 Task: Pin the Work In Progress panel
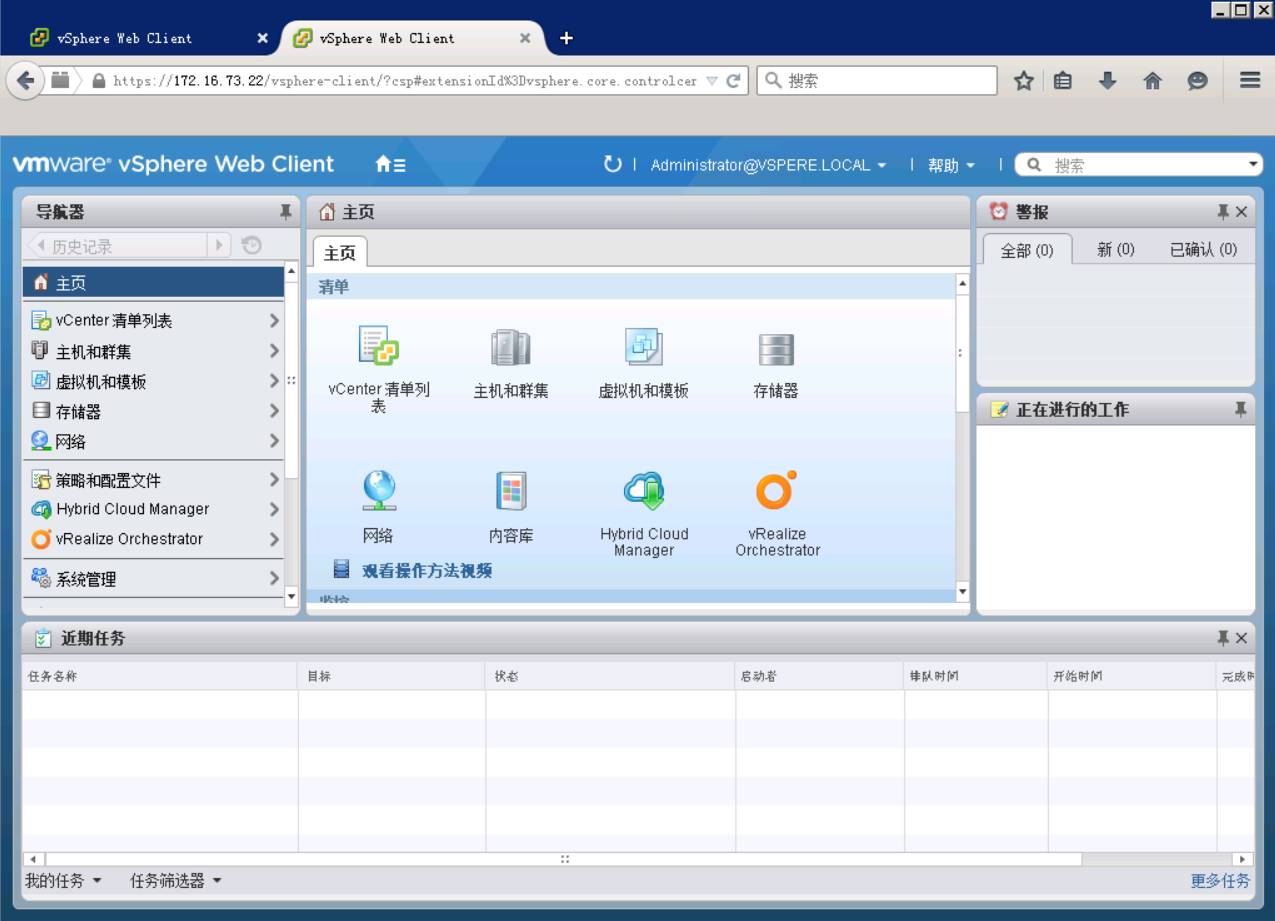pyautogui.click(x=1241, y=410)
